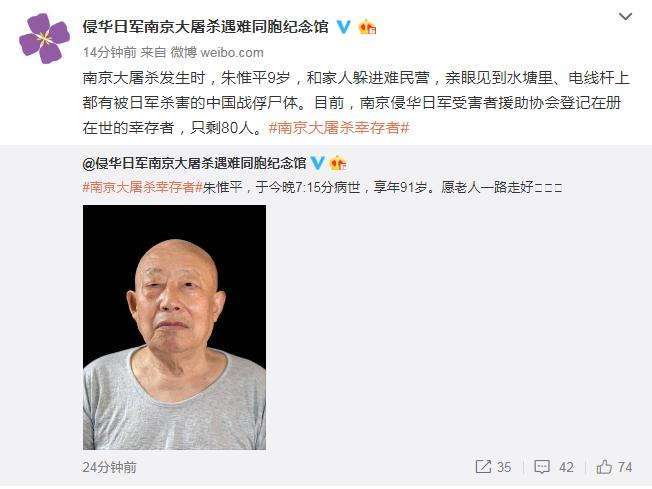Open the 14分钟前 post timestamp
The height and width of the screenshot is (489, 652).
(109, 52)
